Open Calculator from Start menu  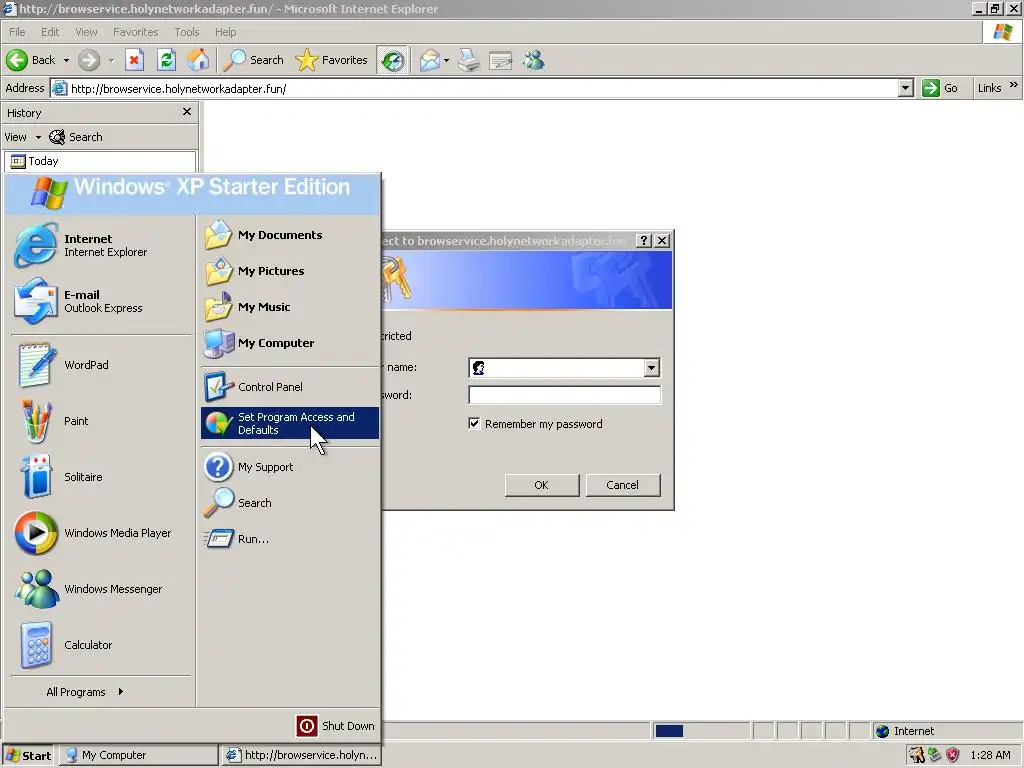[x=99, y=645]
